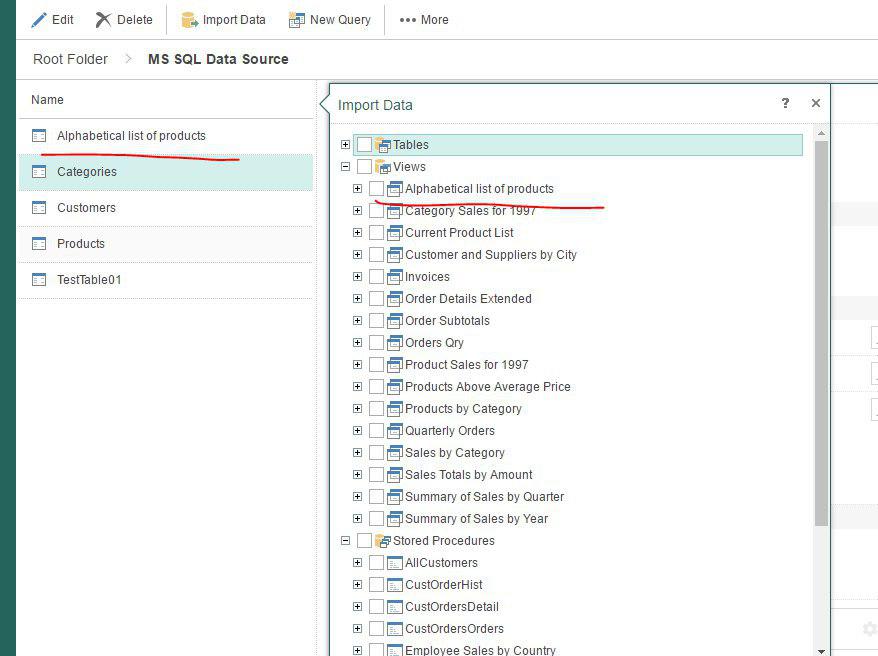
Task: Tick the Current Product List checkbox
Action: tap(376, 233)
